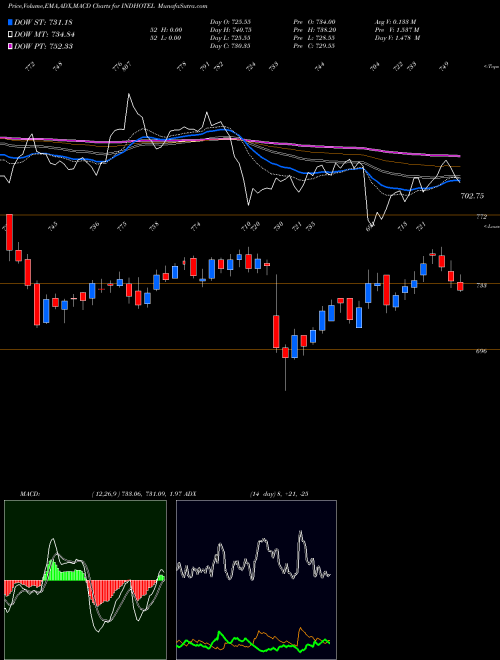Click the orange -DI line peak in the ADX panel
The height and width of the screenshot is (660, 500).
pyautogui.click(x=301, y=629)
